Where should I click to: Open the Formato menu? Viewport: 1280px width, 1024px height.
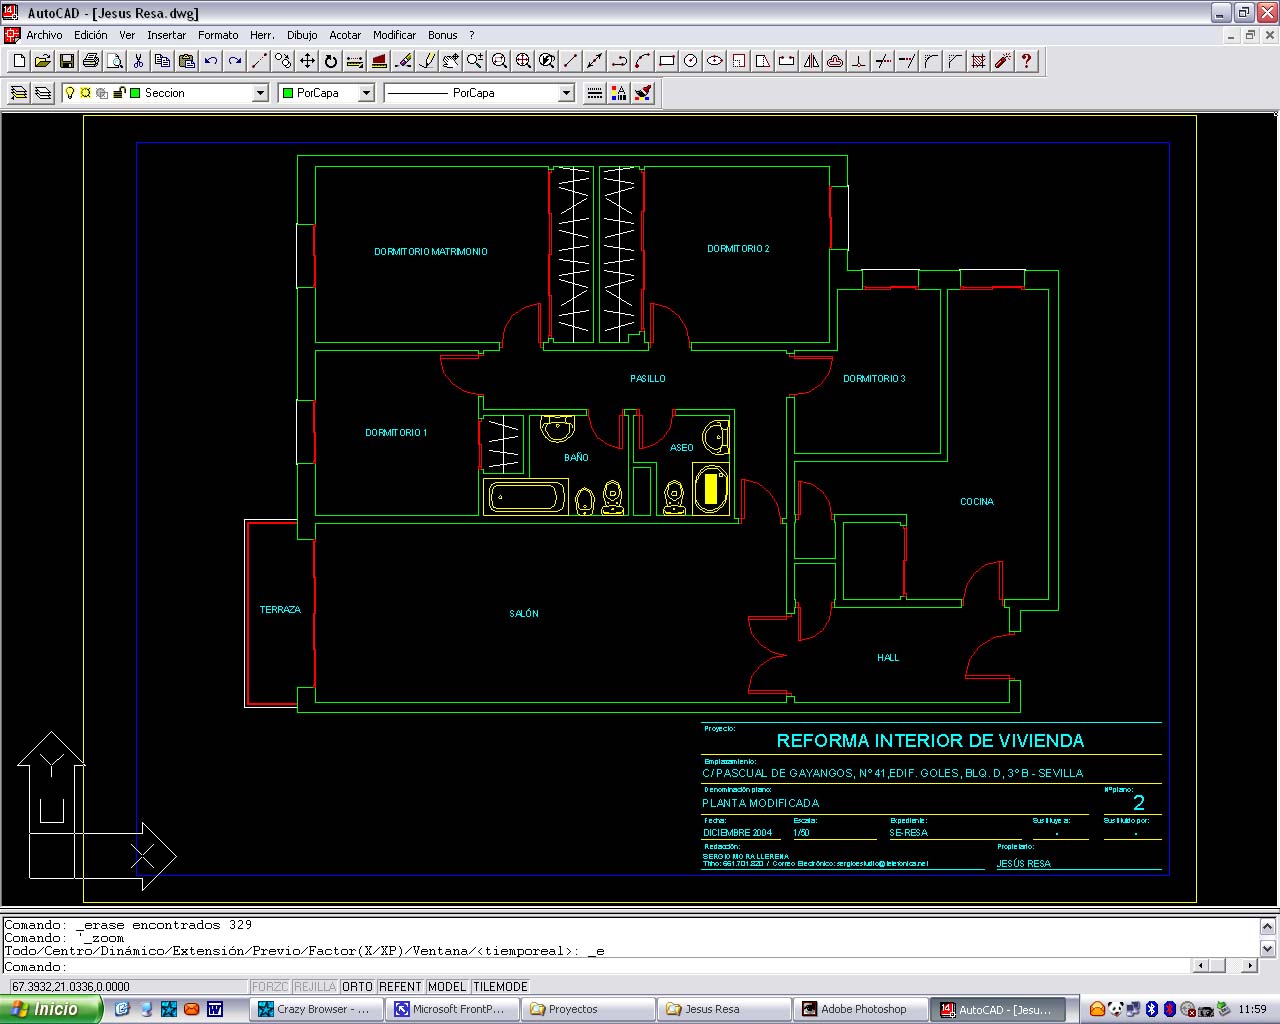pyautogui.click(x=218, y=35)
